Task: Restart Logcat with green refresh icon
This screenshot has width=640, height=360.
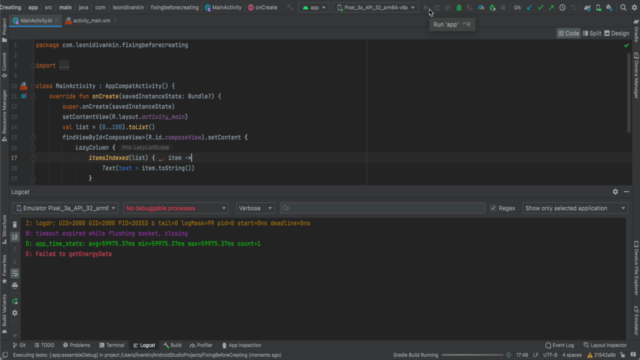Action: pos(15,301)
